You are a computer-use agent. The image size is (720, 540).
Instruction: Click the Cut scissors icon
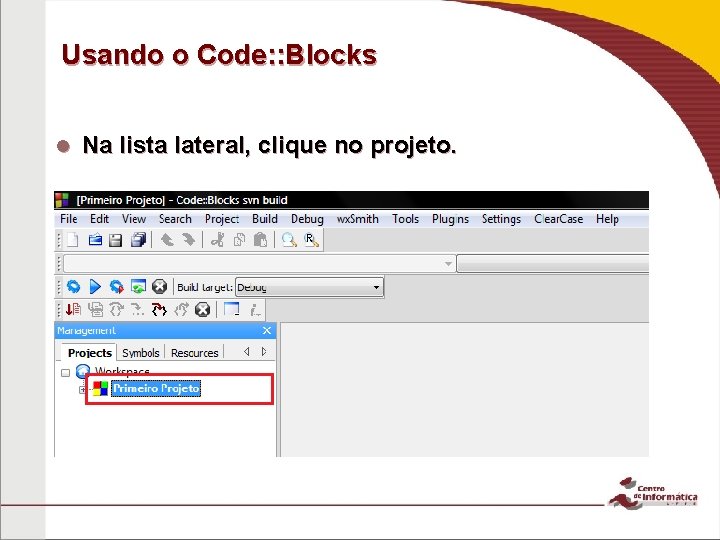(217, 240)
